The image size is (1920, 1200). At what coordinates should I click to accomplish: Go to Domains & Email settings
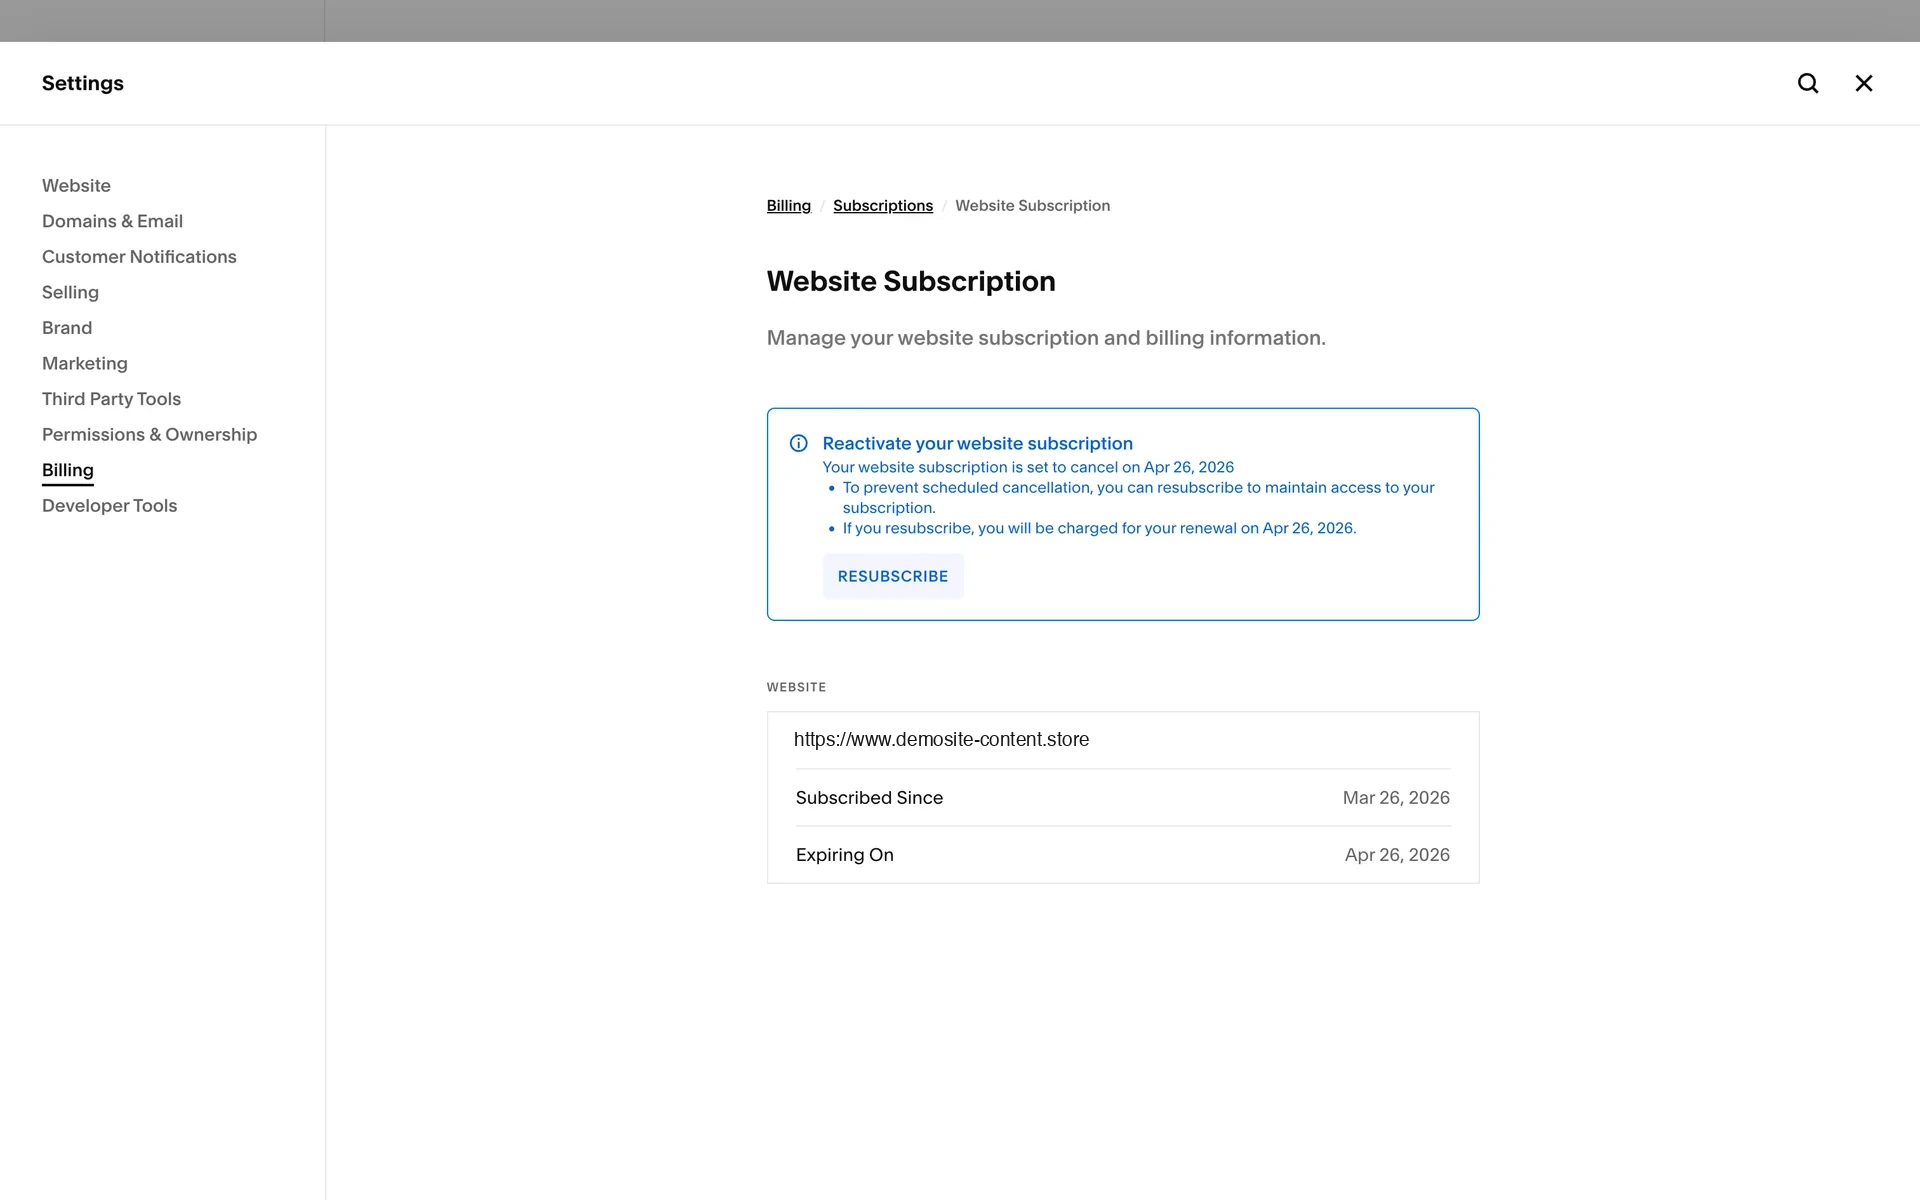pos(112,221)
